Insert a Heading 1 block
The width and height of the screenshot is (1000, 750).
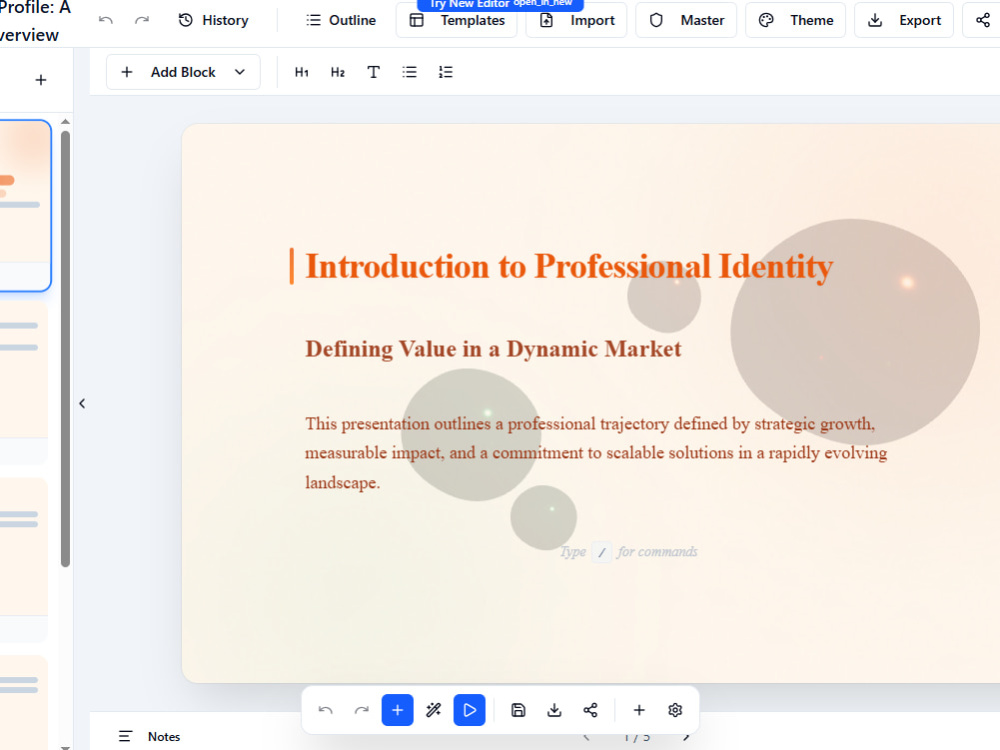[302, 72]
